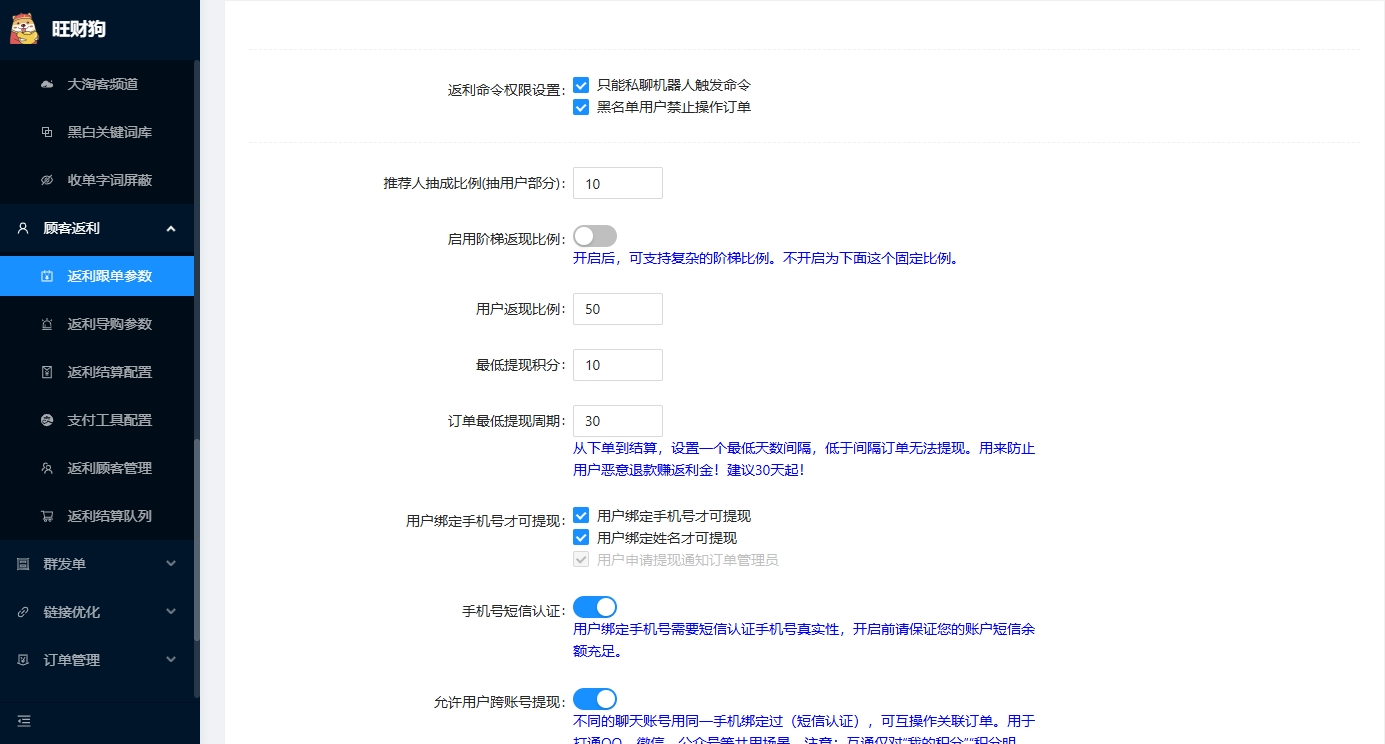Turn off 手机号短信认证 switch
The image size is (1385, 744).
[x=594, y=607]
